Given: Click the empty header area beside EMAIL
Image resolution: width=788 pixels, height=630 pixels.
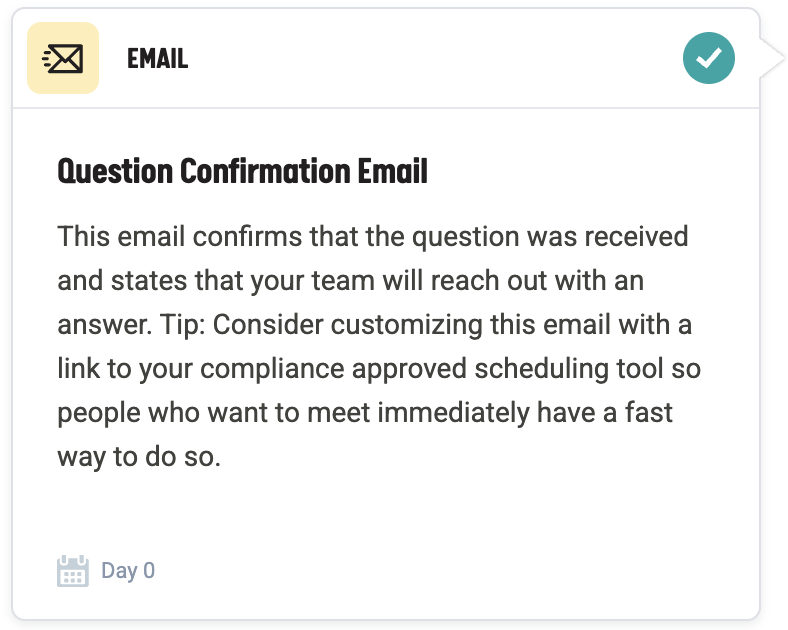Looking at the screenshot, I should coord(430,58).
